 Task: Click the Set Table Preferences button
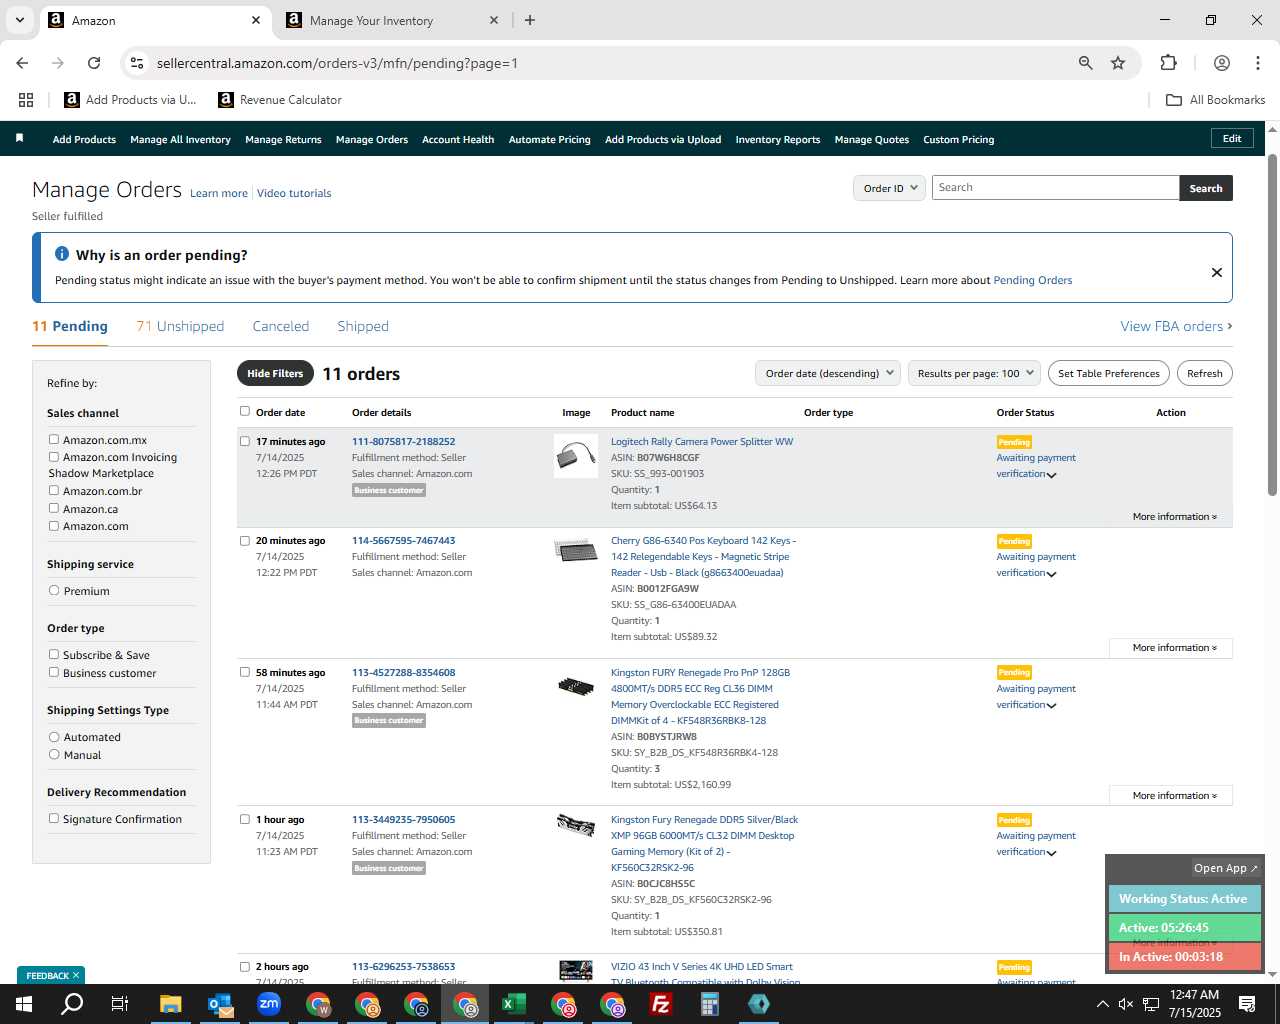pos(1109,373)
